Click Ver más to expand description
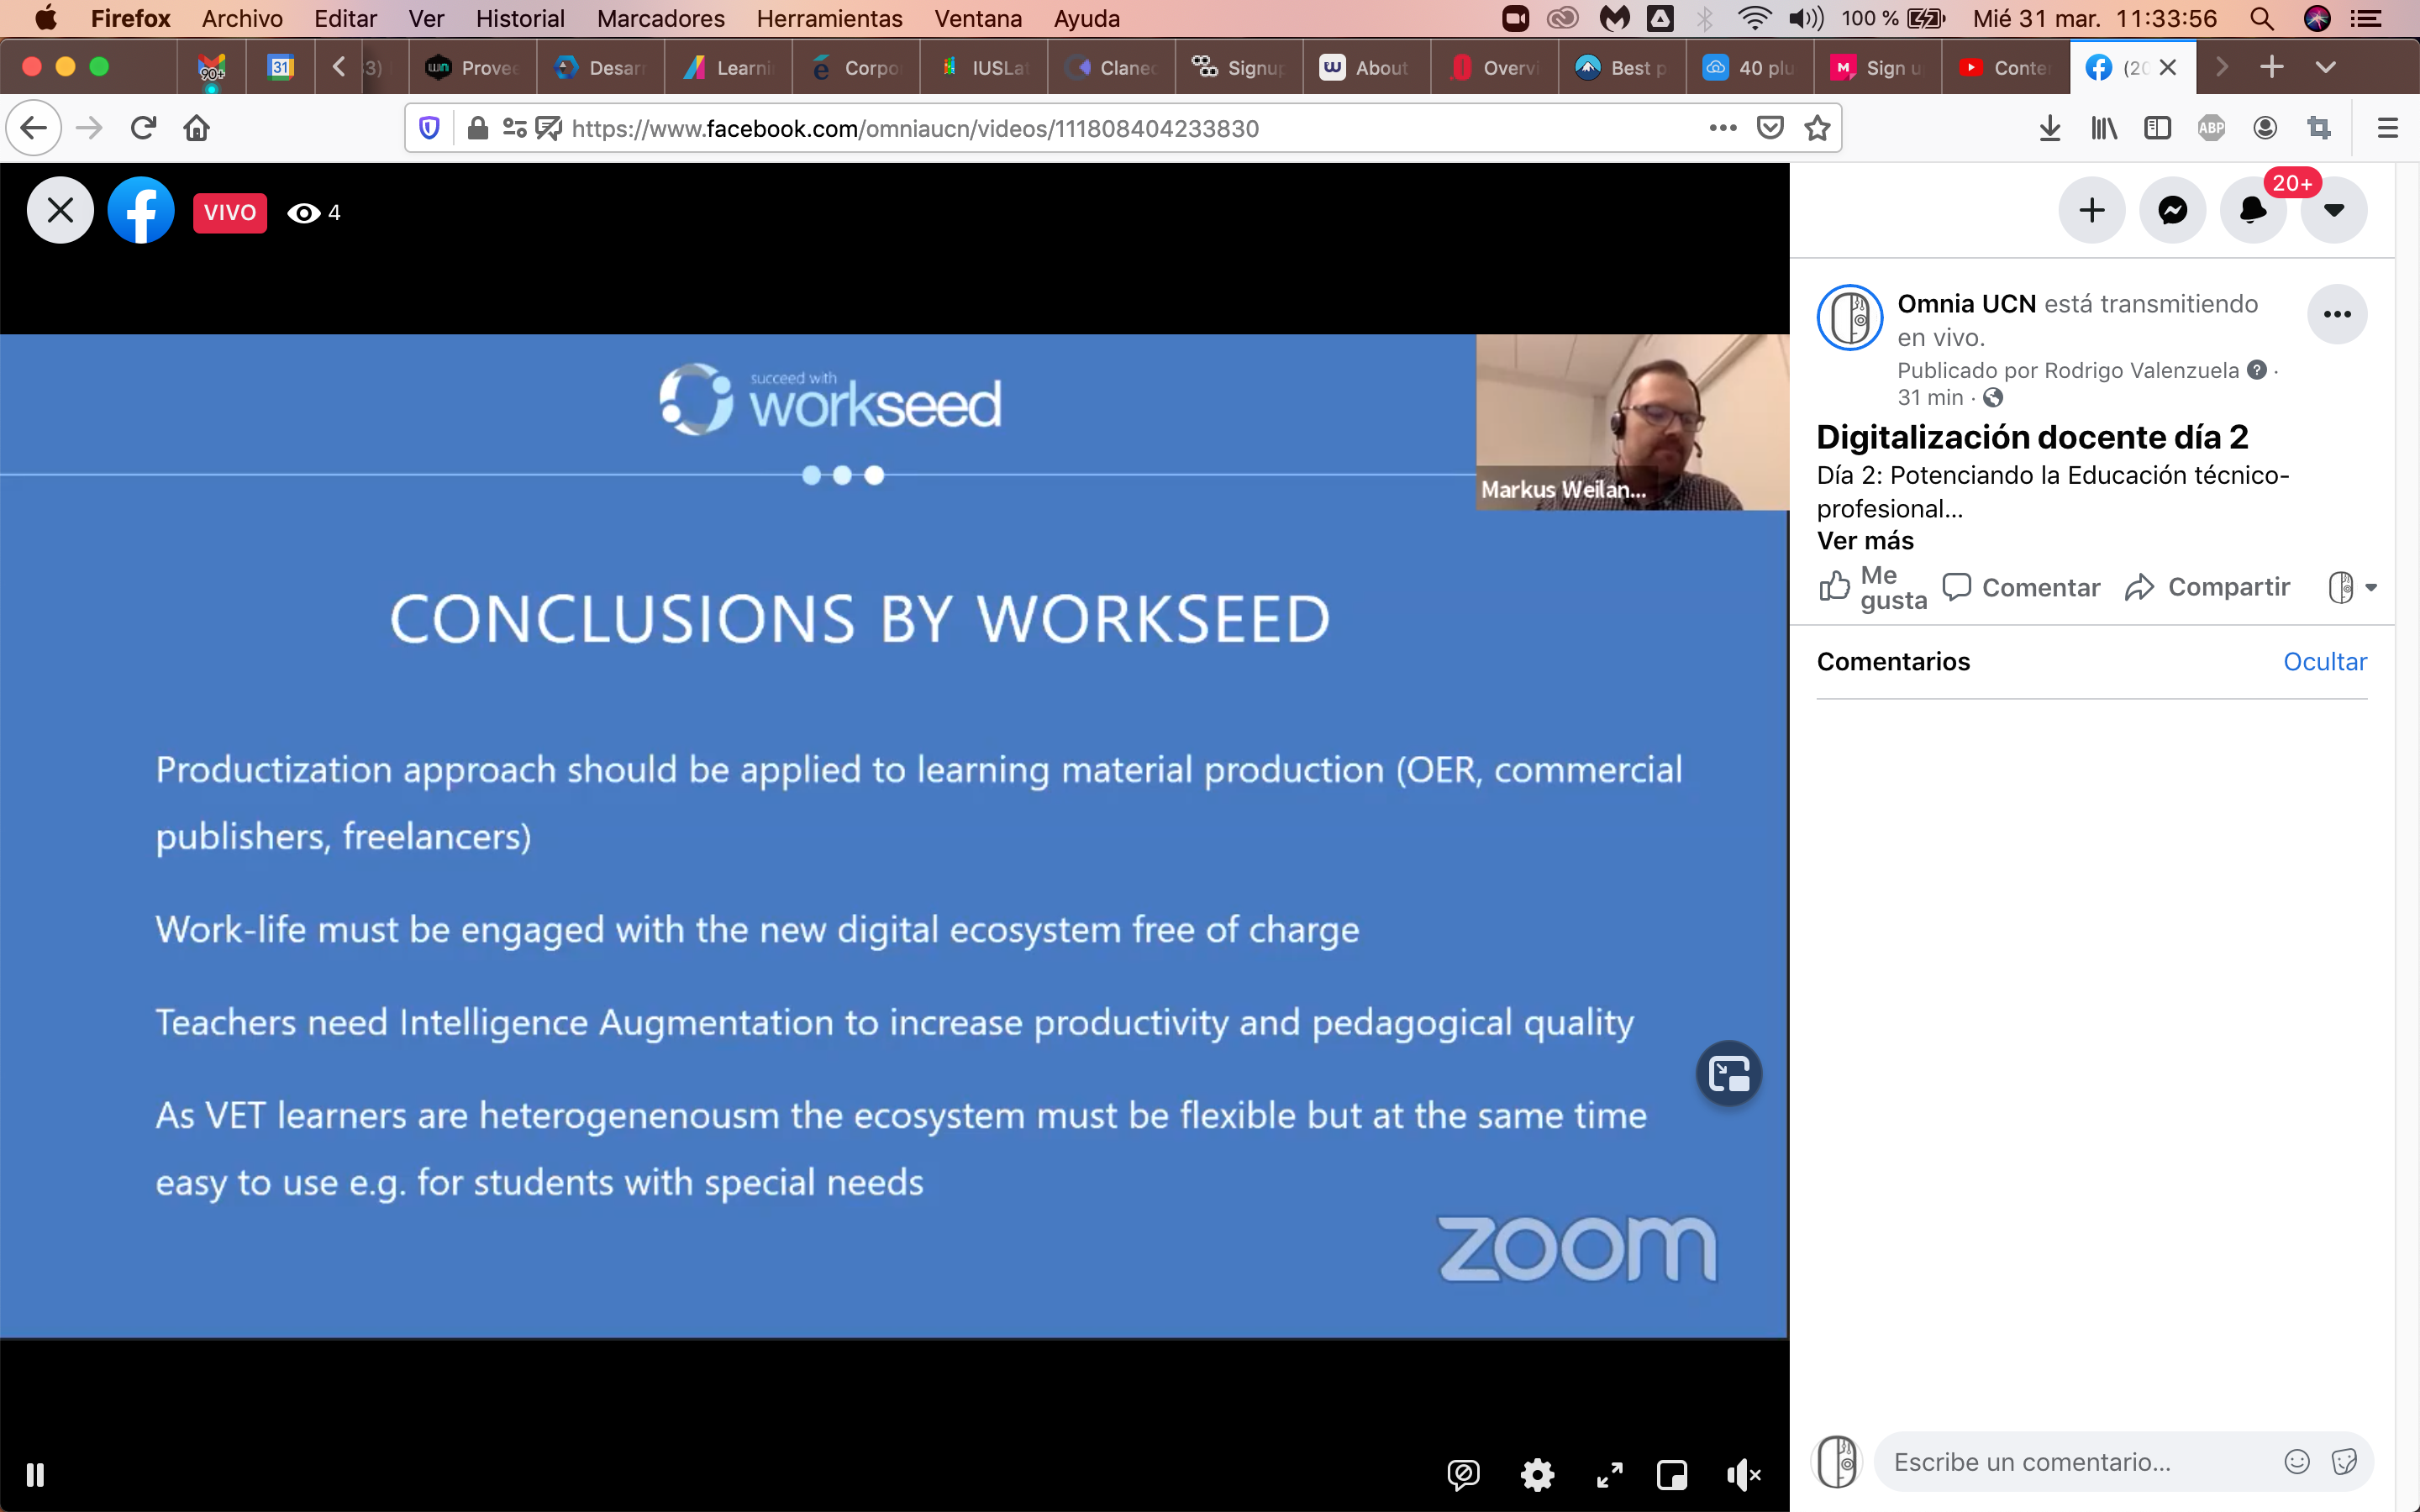Screen dimensions: 2420x1512 (x=1865, y=541)
